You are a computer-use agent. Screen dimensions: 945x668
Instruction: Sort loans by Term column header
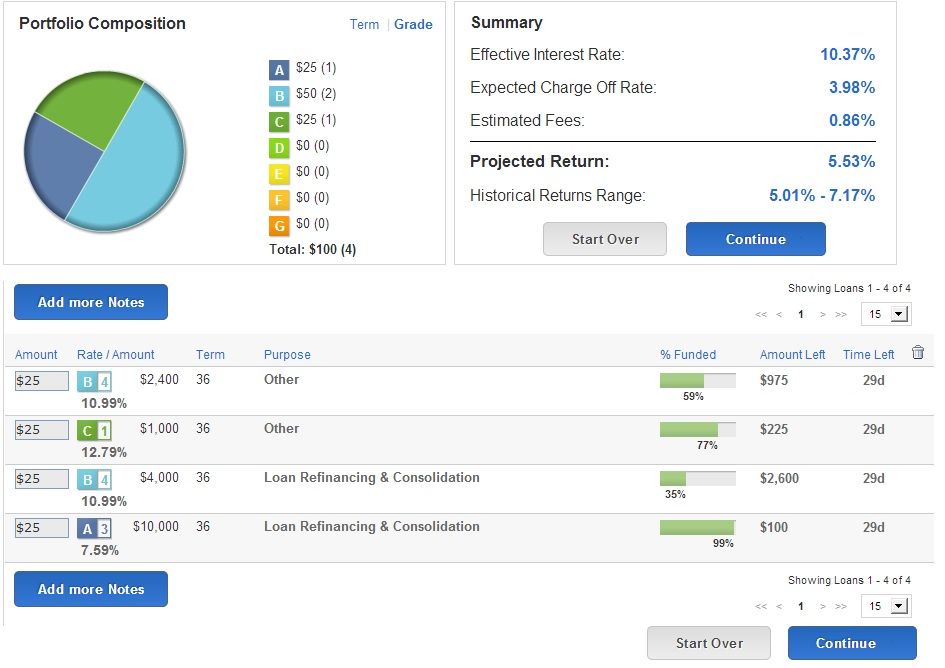(210, 354)
